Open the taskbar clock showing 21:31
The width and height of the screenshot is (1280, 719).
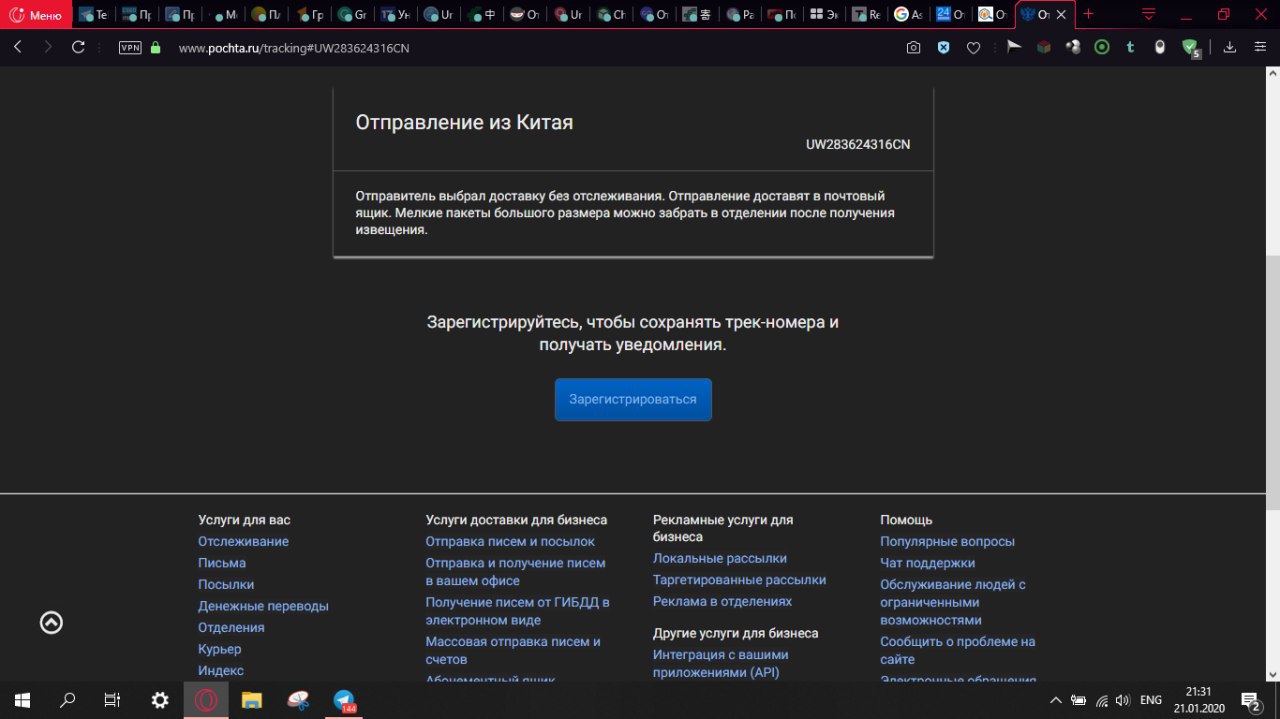click(1199, 700)
